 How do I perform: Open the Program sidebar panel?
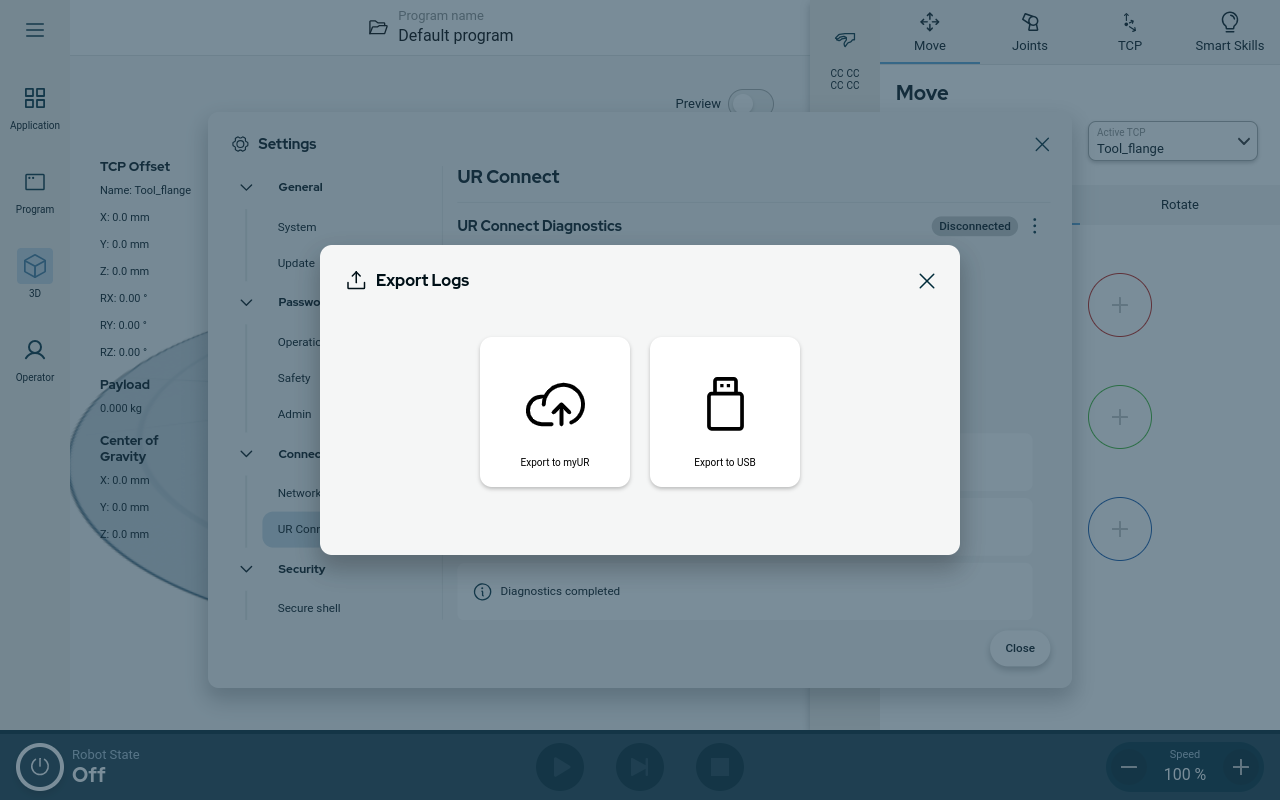[35, 191]
